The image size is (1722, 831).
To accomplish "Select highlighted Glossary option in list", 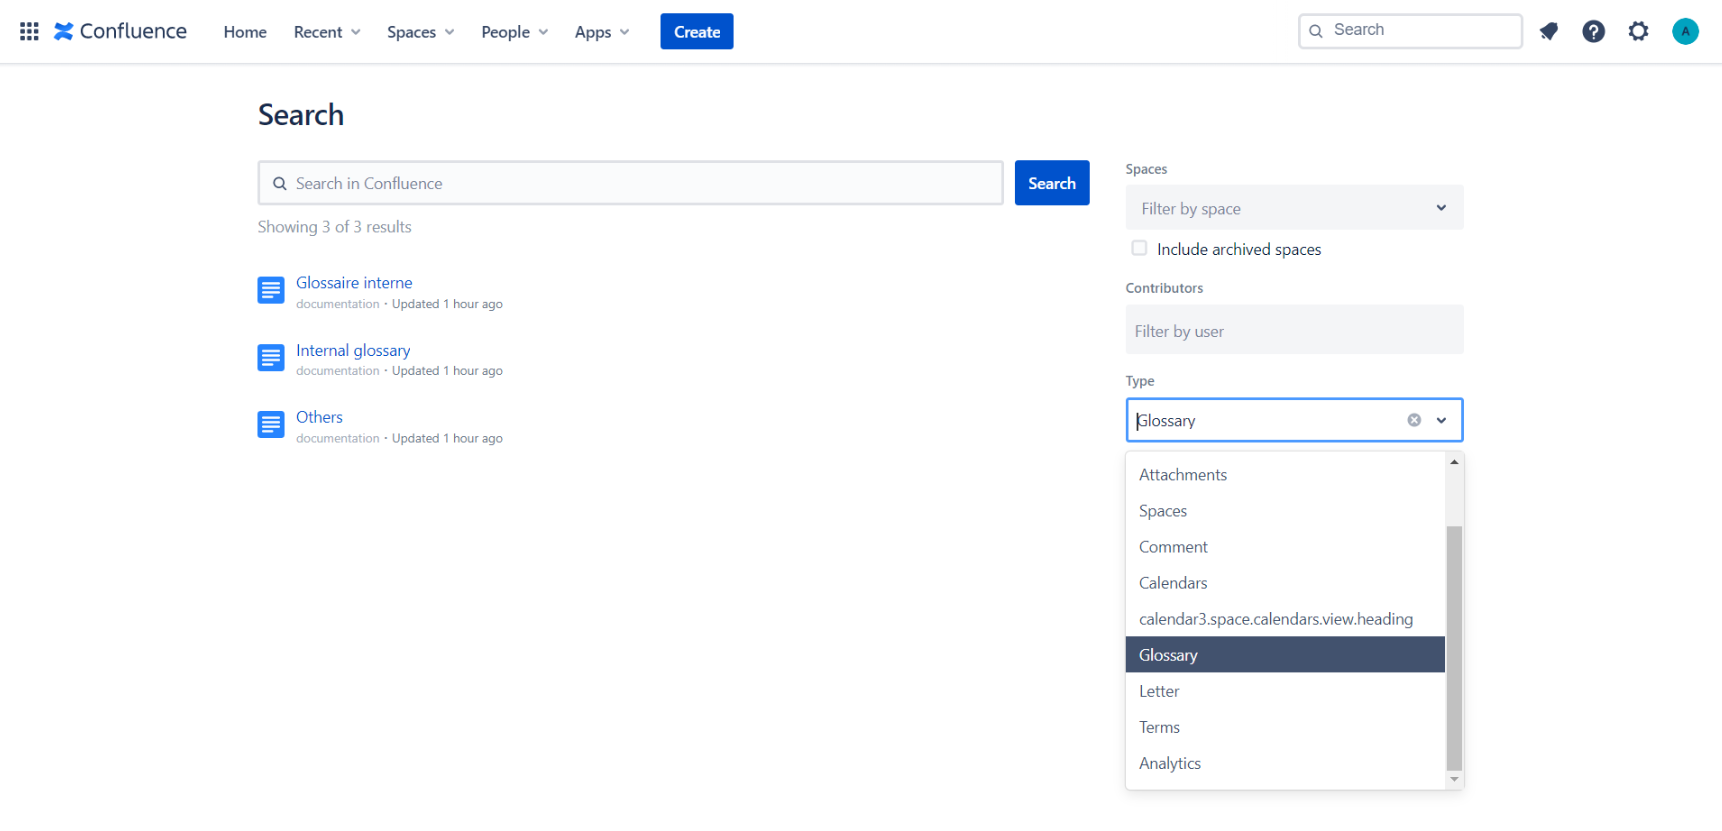I will pos(1285,655).
